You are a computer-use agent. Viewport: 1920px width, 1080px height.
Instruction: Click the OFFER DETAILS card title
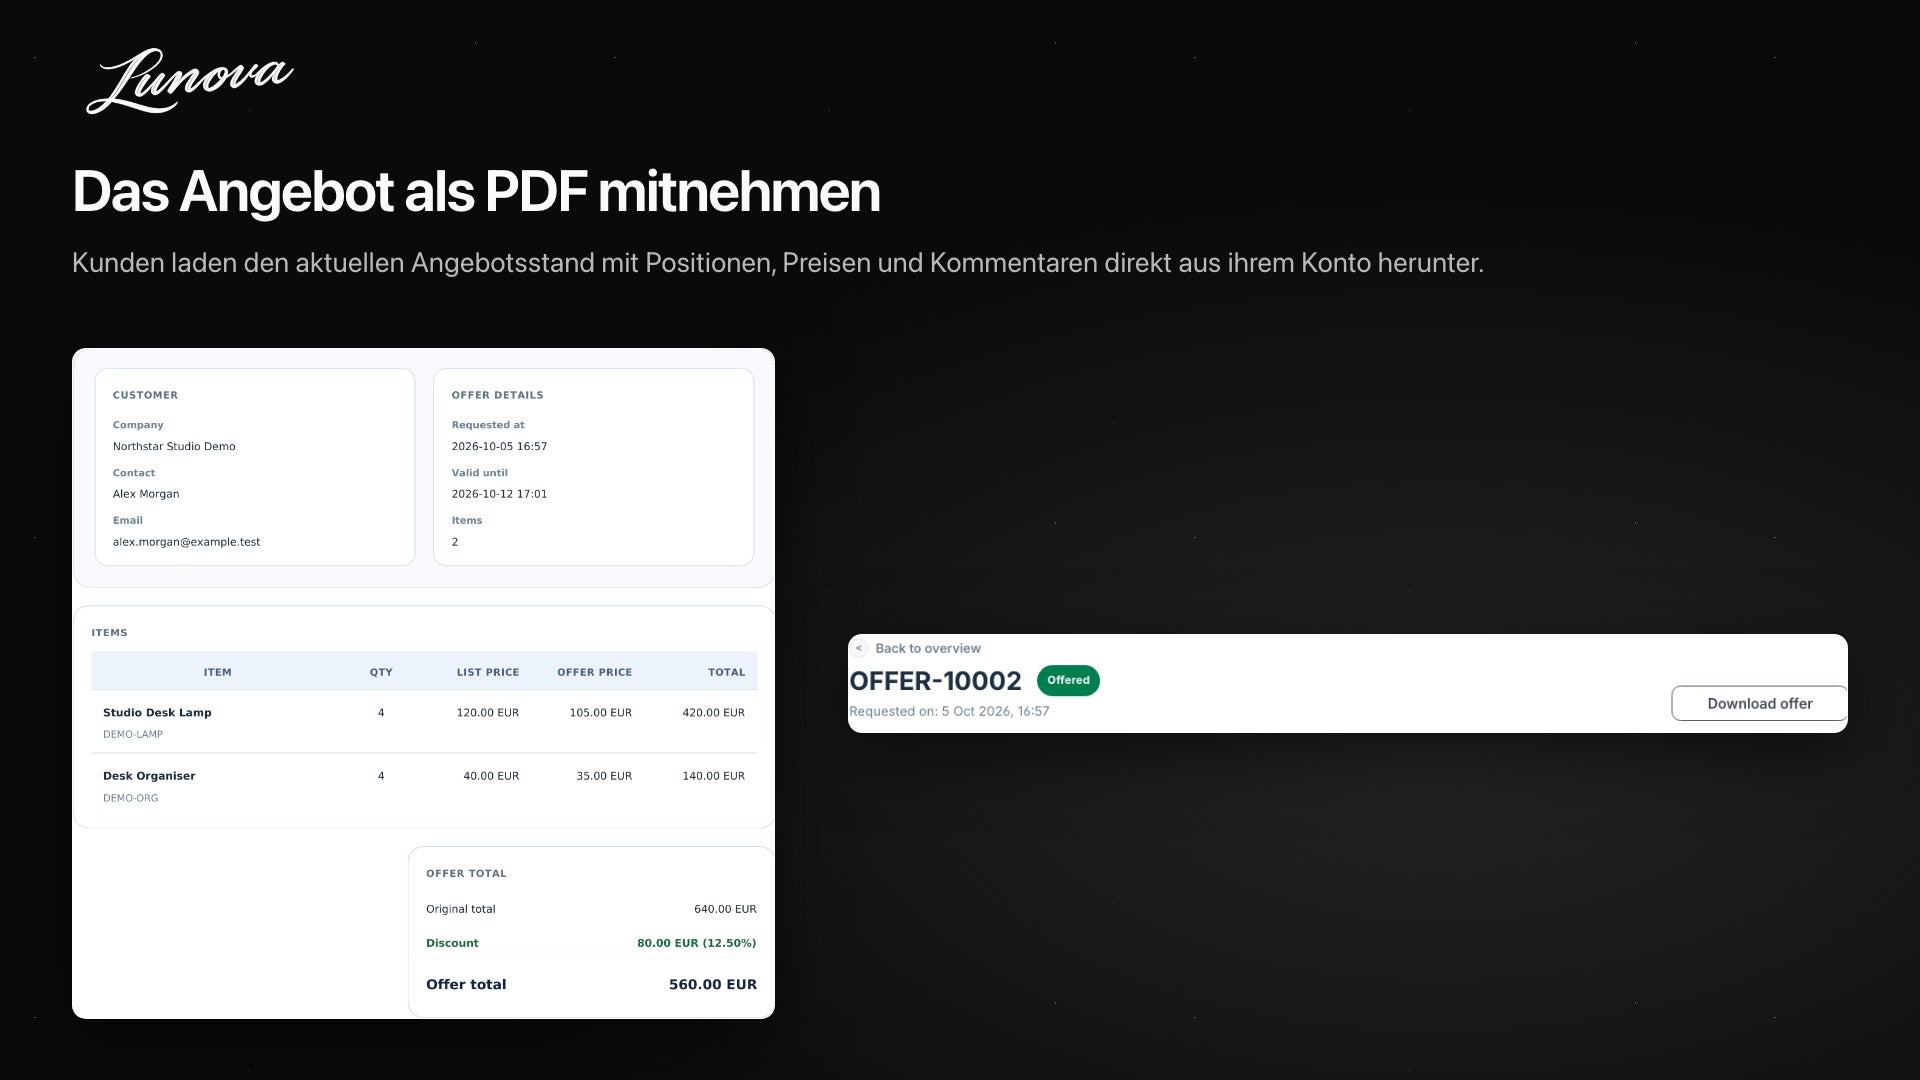coord(497,395)
